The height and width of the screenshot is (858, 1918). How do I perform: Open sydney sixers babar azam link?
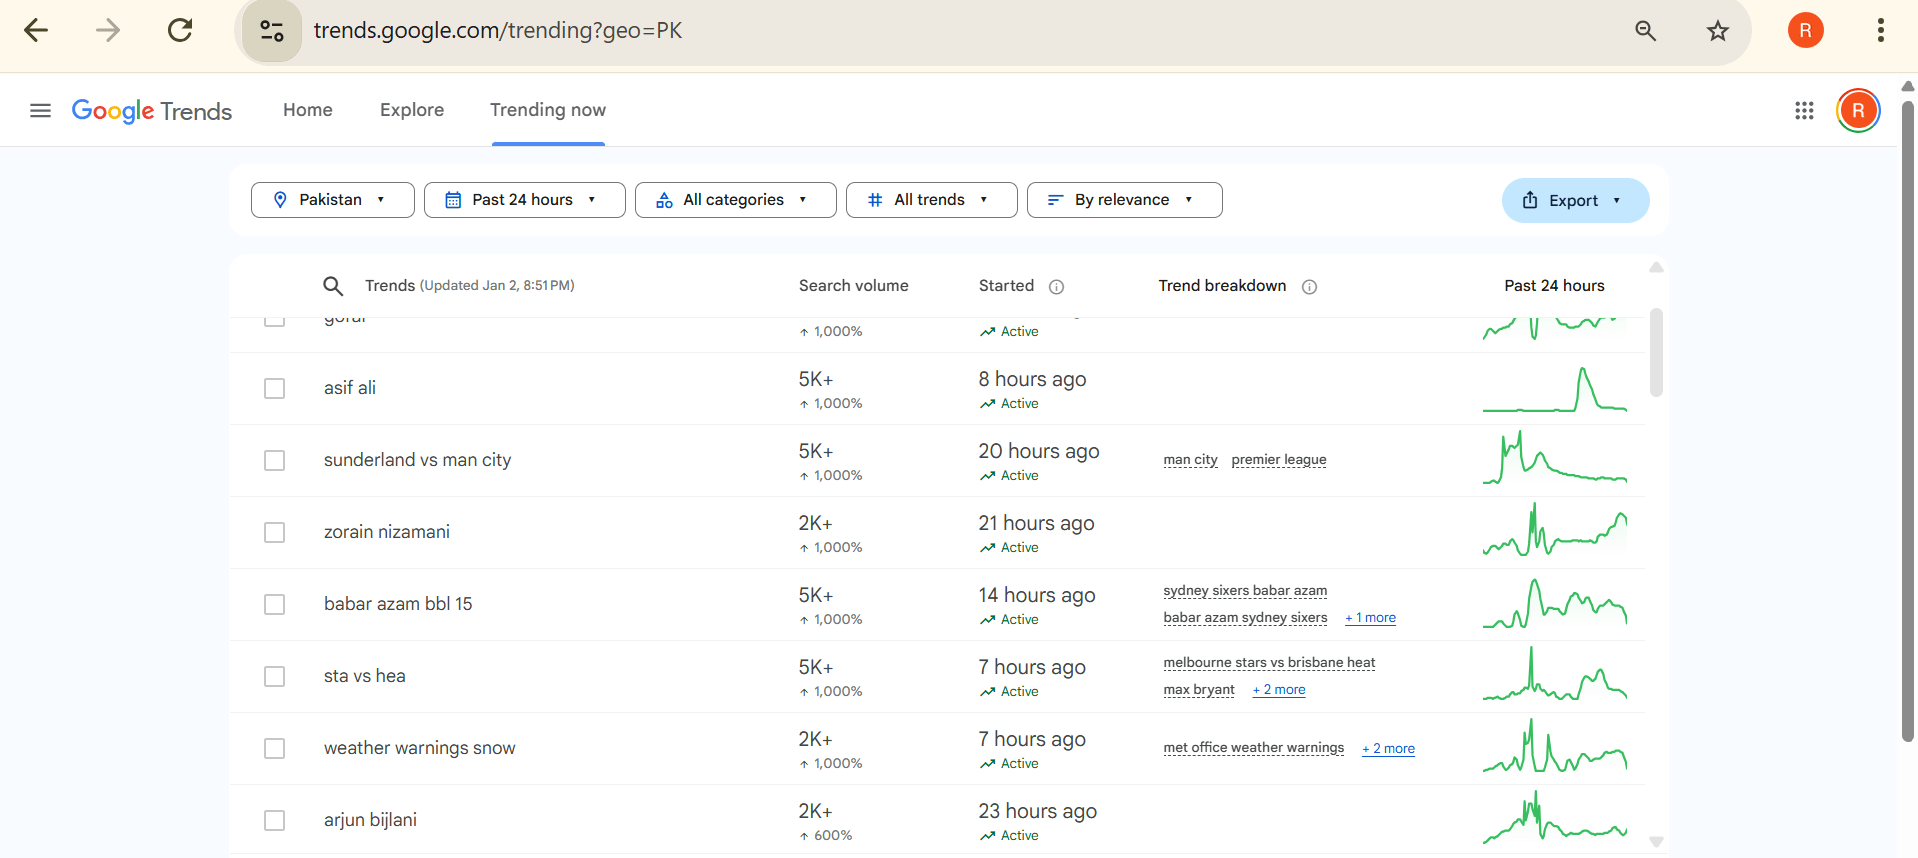click(1245, 591)
